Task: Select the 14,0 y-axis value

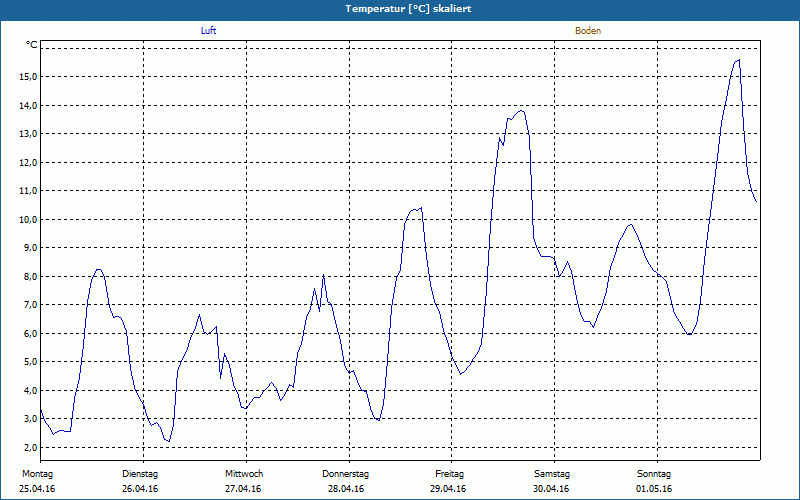Action: pyautogui.click(x=28, y=105)
